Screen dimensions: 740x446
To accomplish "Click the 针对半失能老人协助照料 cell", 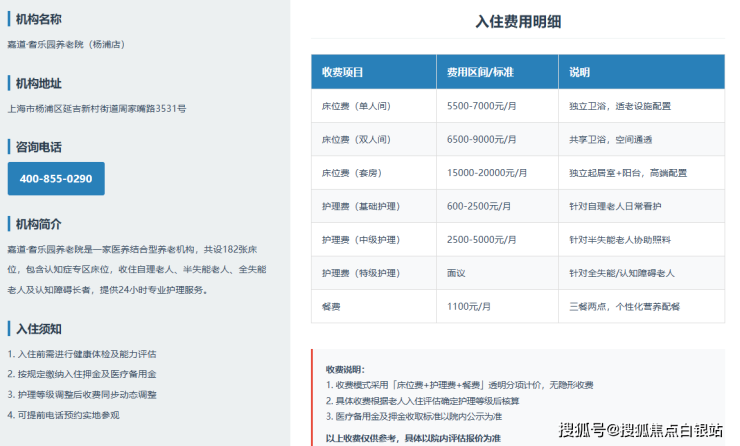I will tap(641, 240).
